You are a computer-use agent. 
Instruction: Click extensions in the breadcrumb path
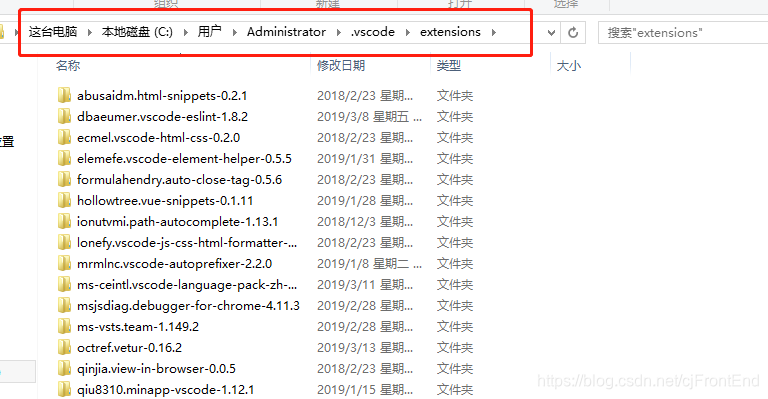pos(450,32)
